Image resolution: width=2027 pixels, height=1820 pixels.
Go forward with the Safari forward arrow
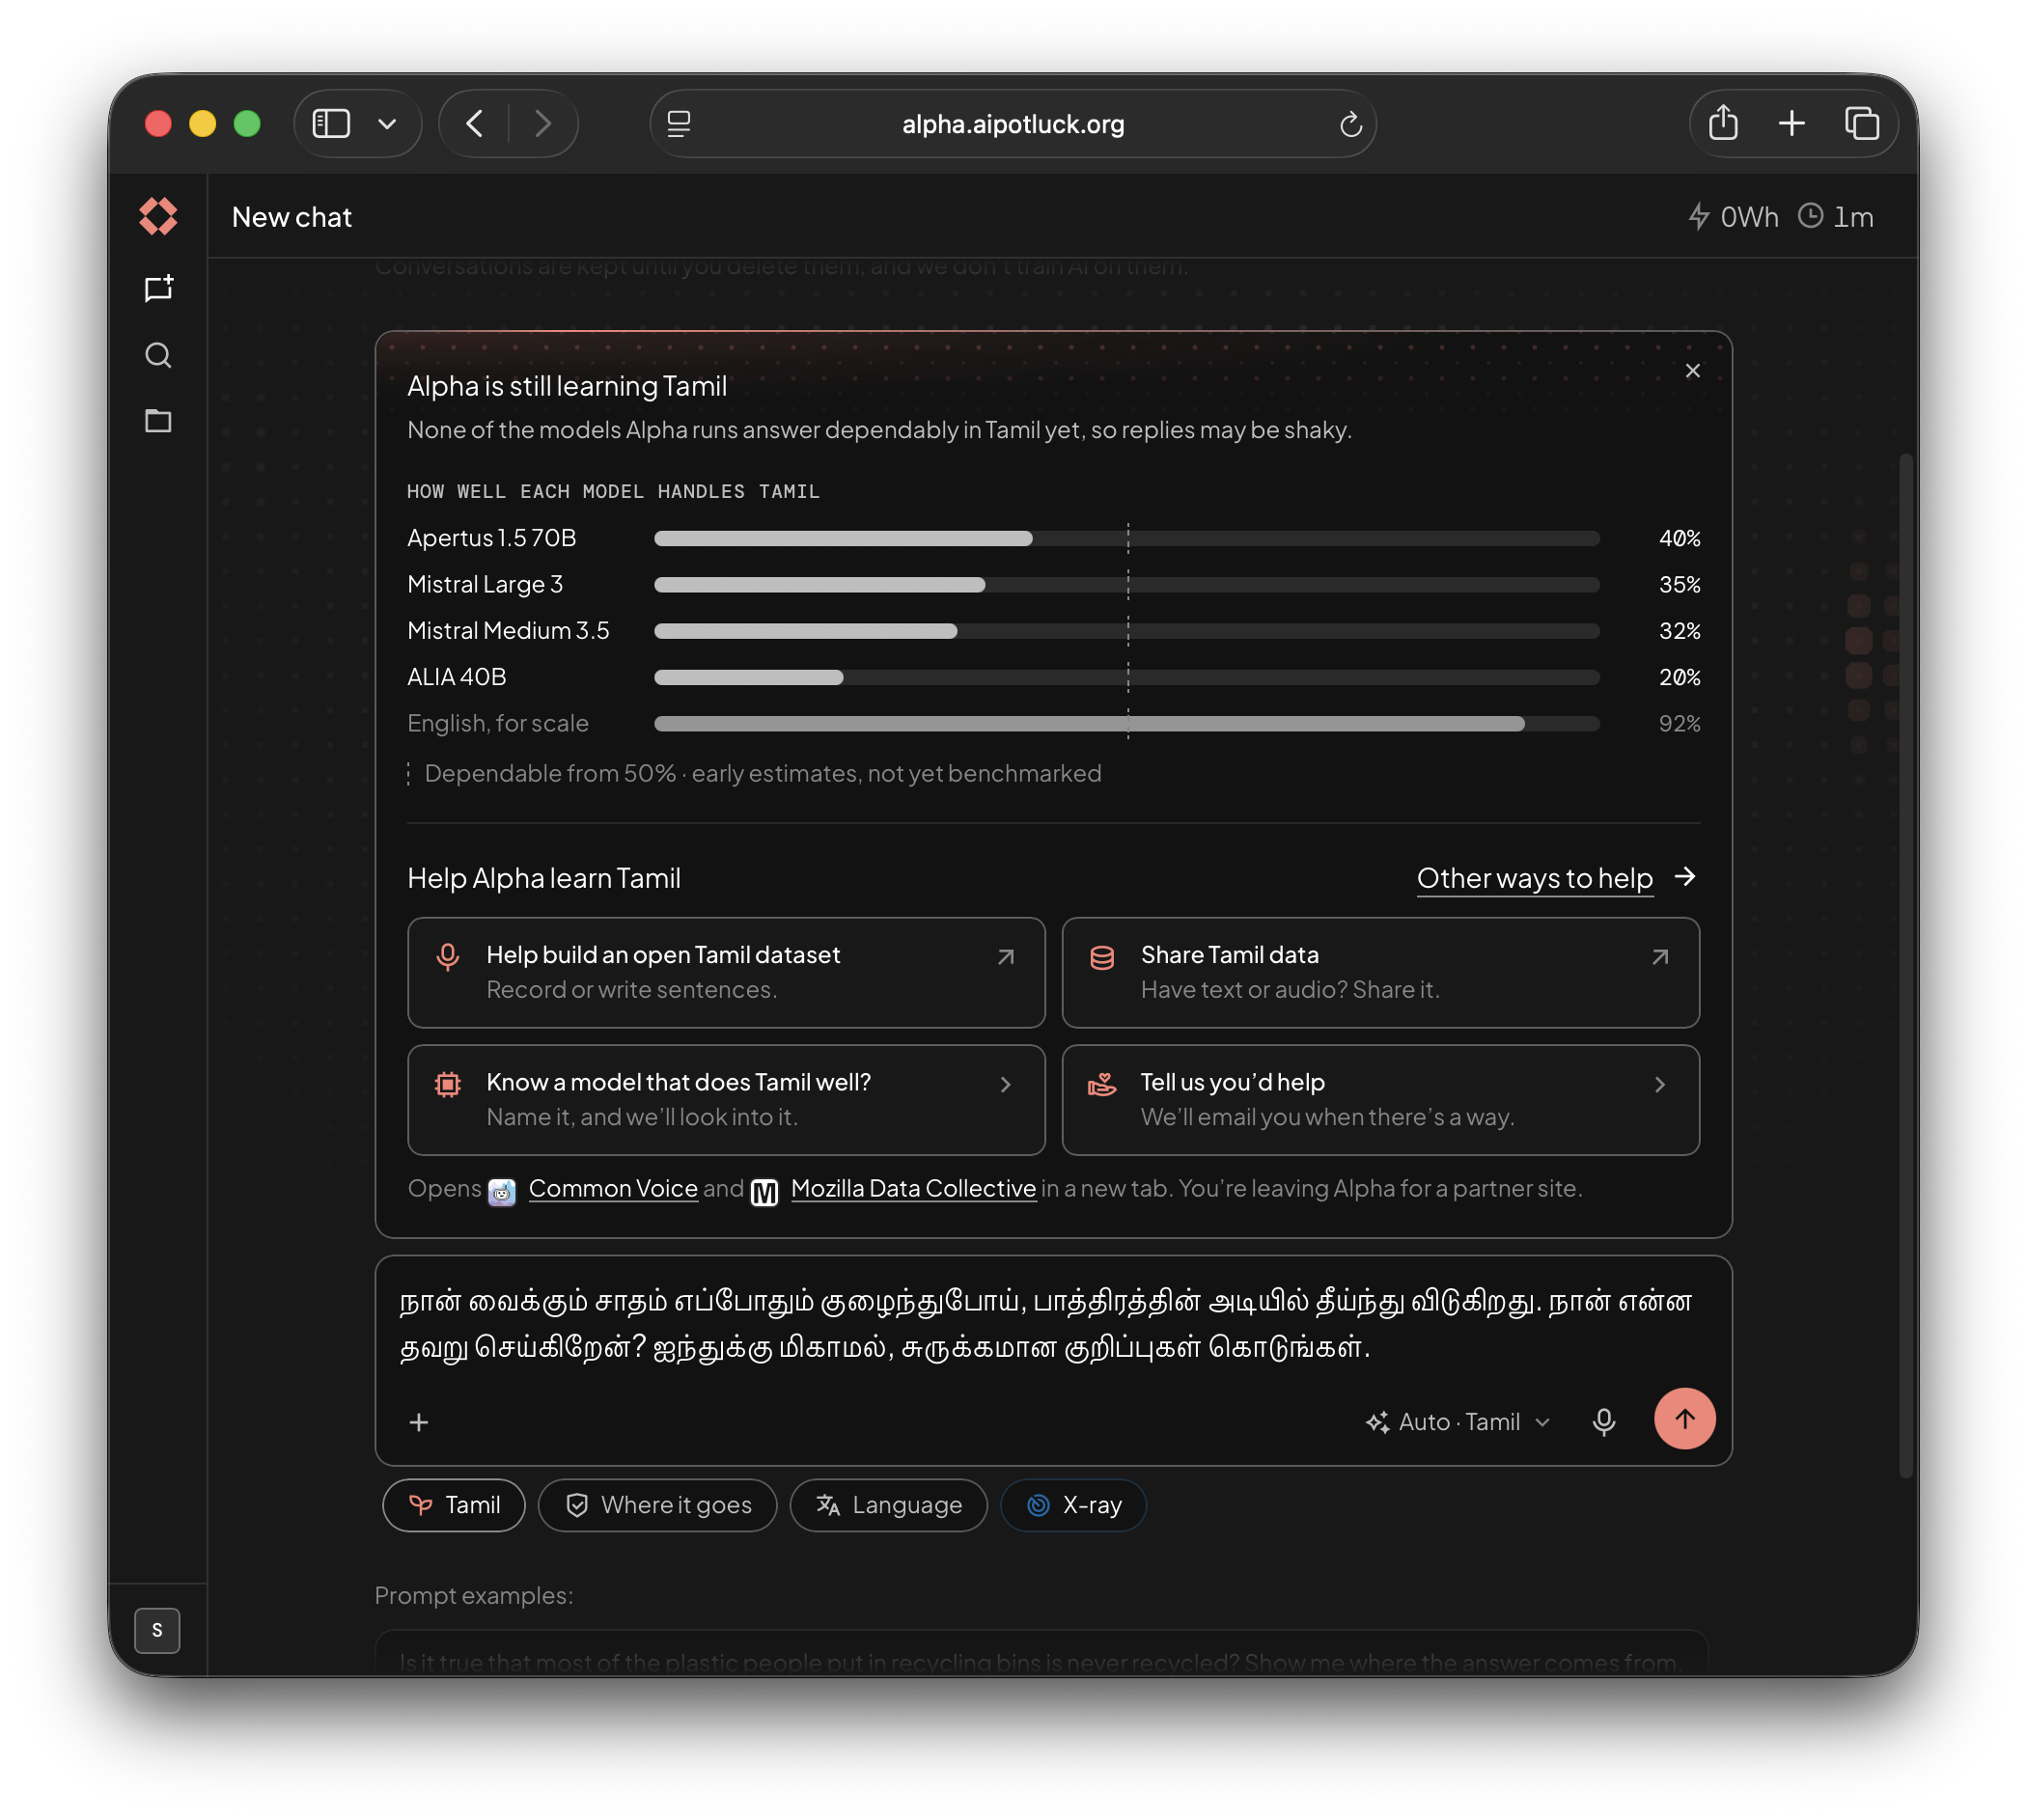pos(543,124)
